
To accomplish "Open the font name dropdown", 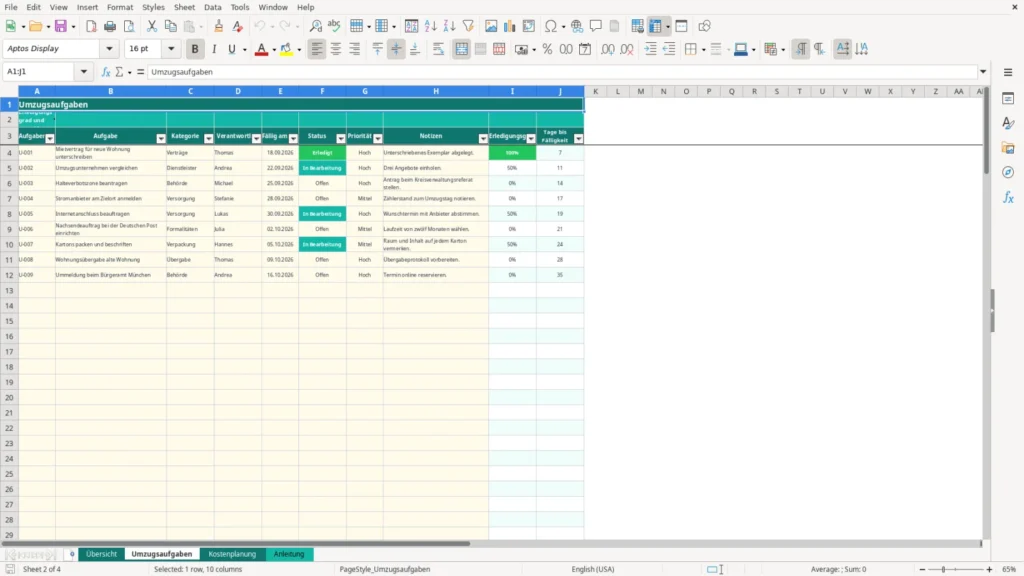I will tap(109, 48).
